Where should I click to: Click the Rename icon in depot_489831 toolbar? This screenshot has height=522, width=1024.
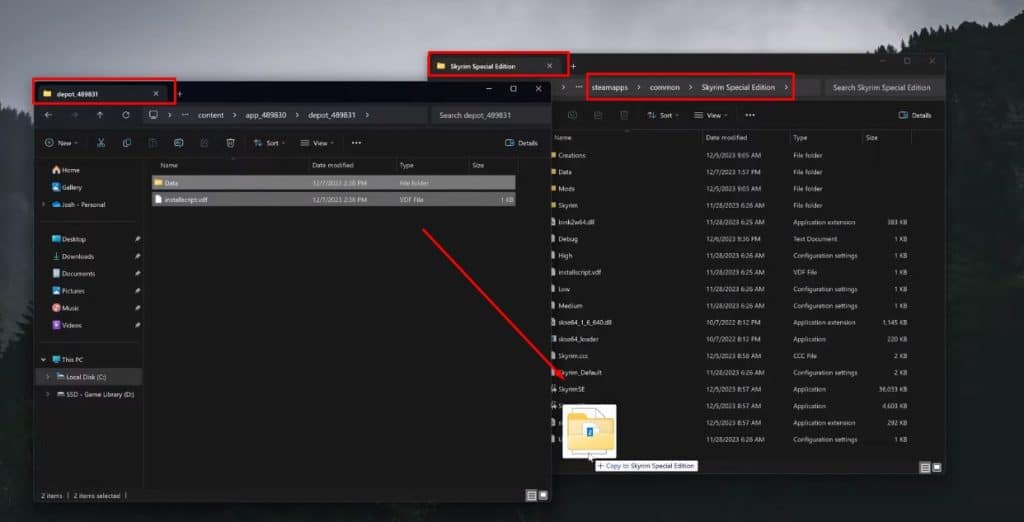pos(178,142)
